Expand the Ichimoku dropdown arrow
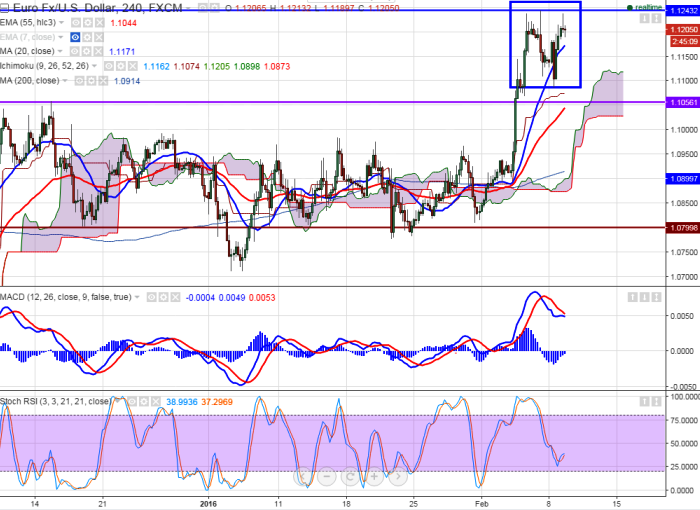The height and width of the screenshot is (510, 700). (x=94, y=66)
